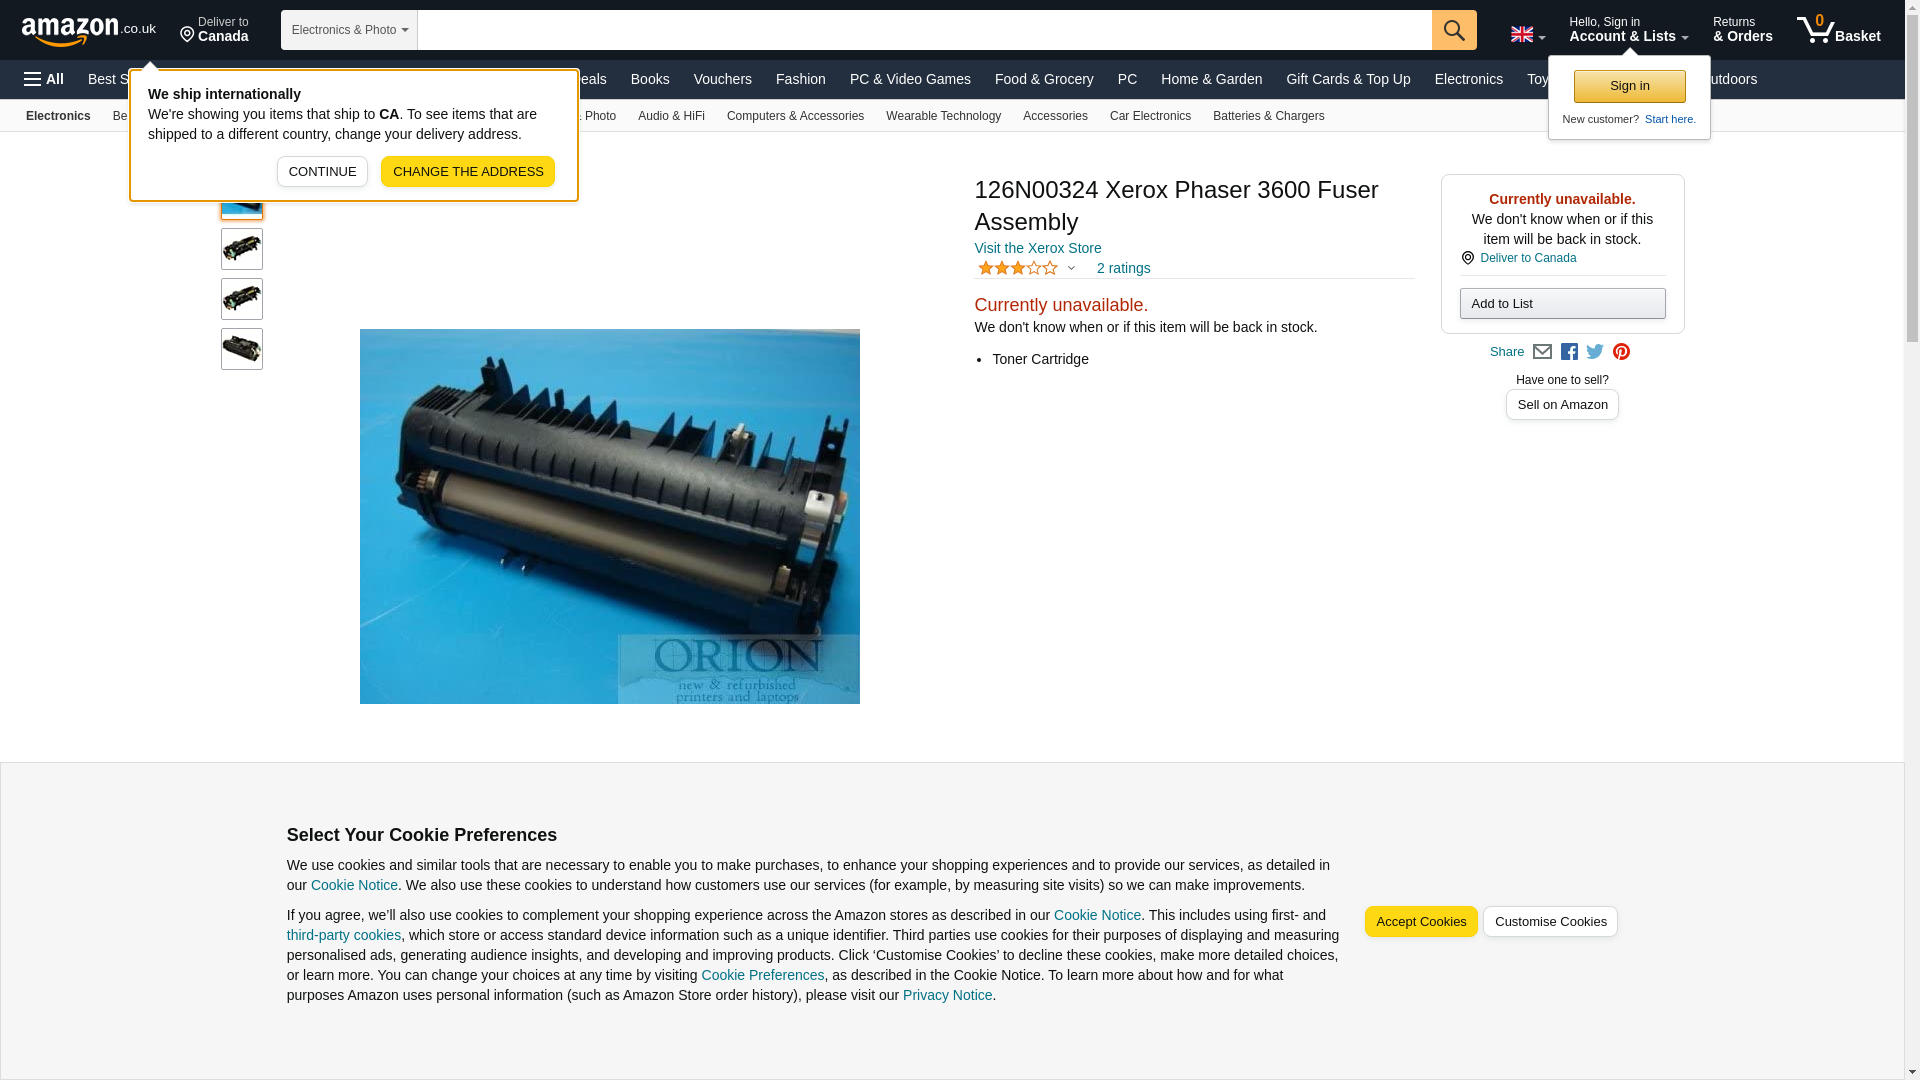Select Wearable Technology subcategory
Viewport: 1920px width, 1080px height.
coord(943,116)
